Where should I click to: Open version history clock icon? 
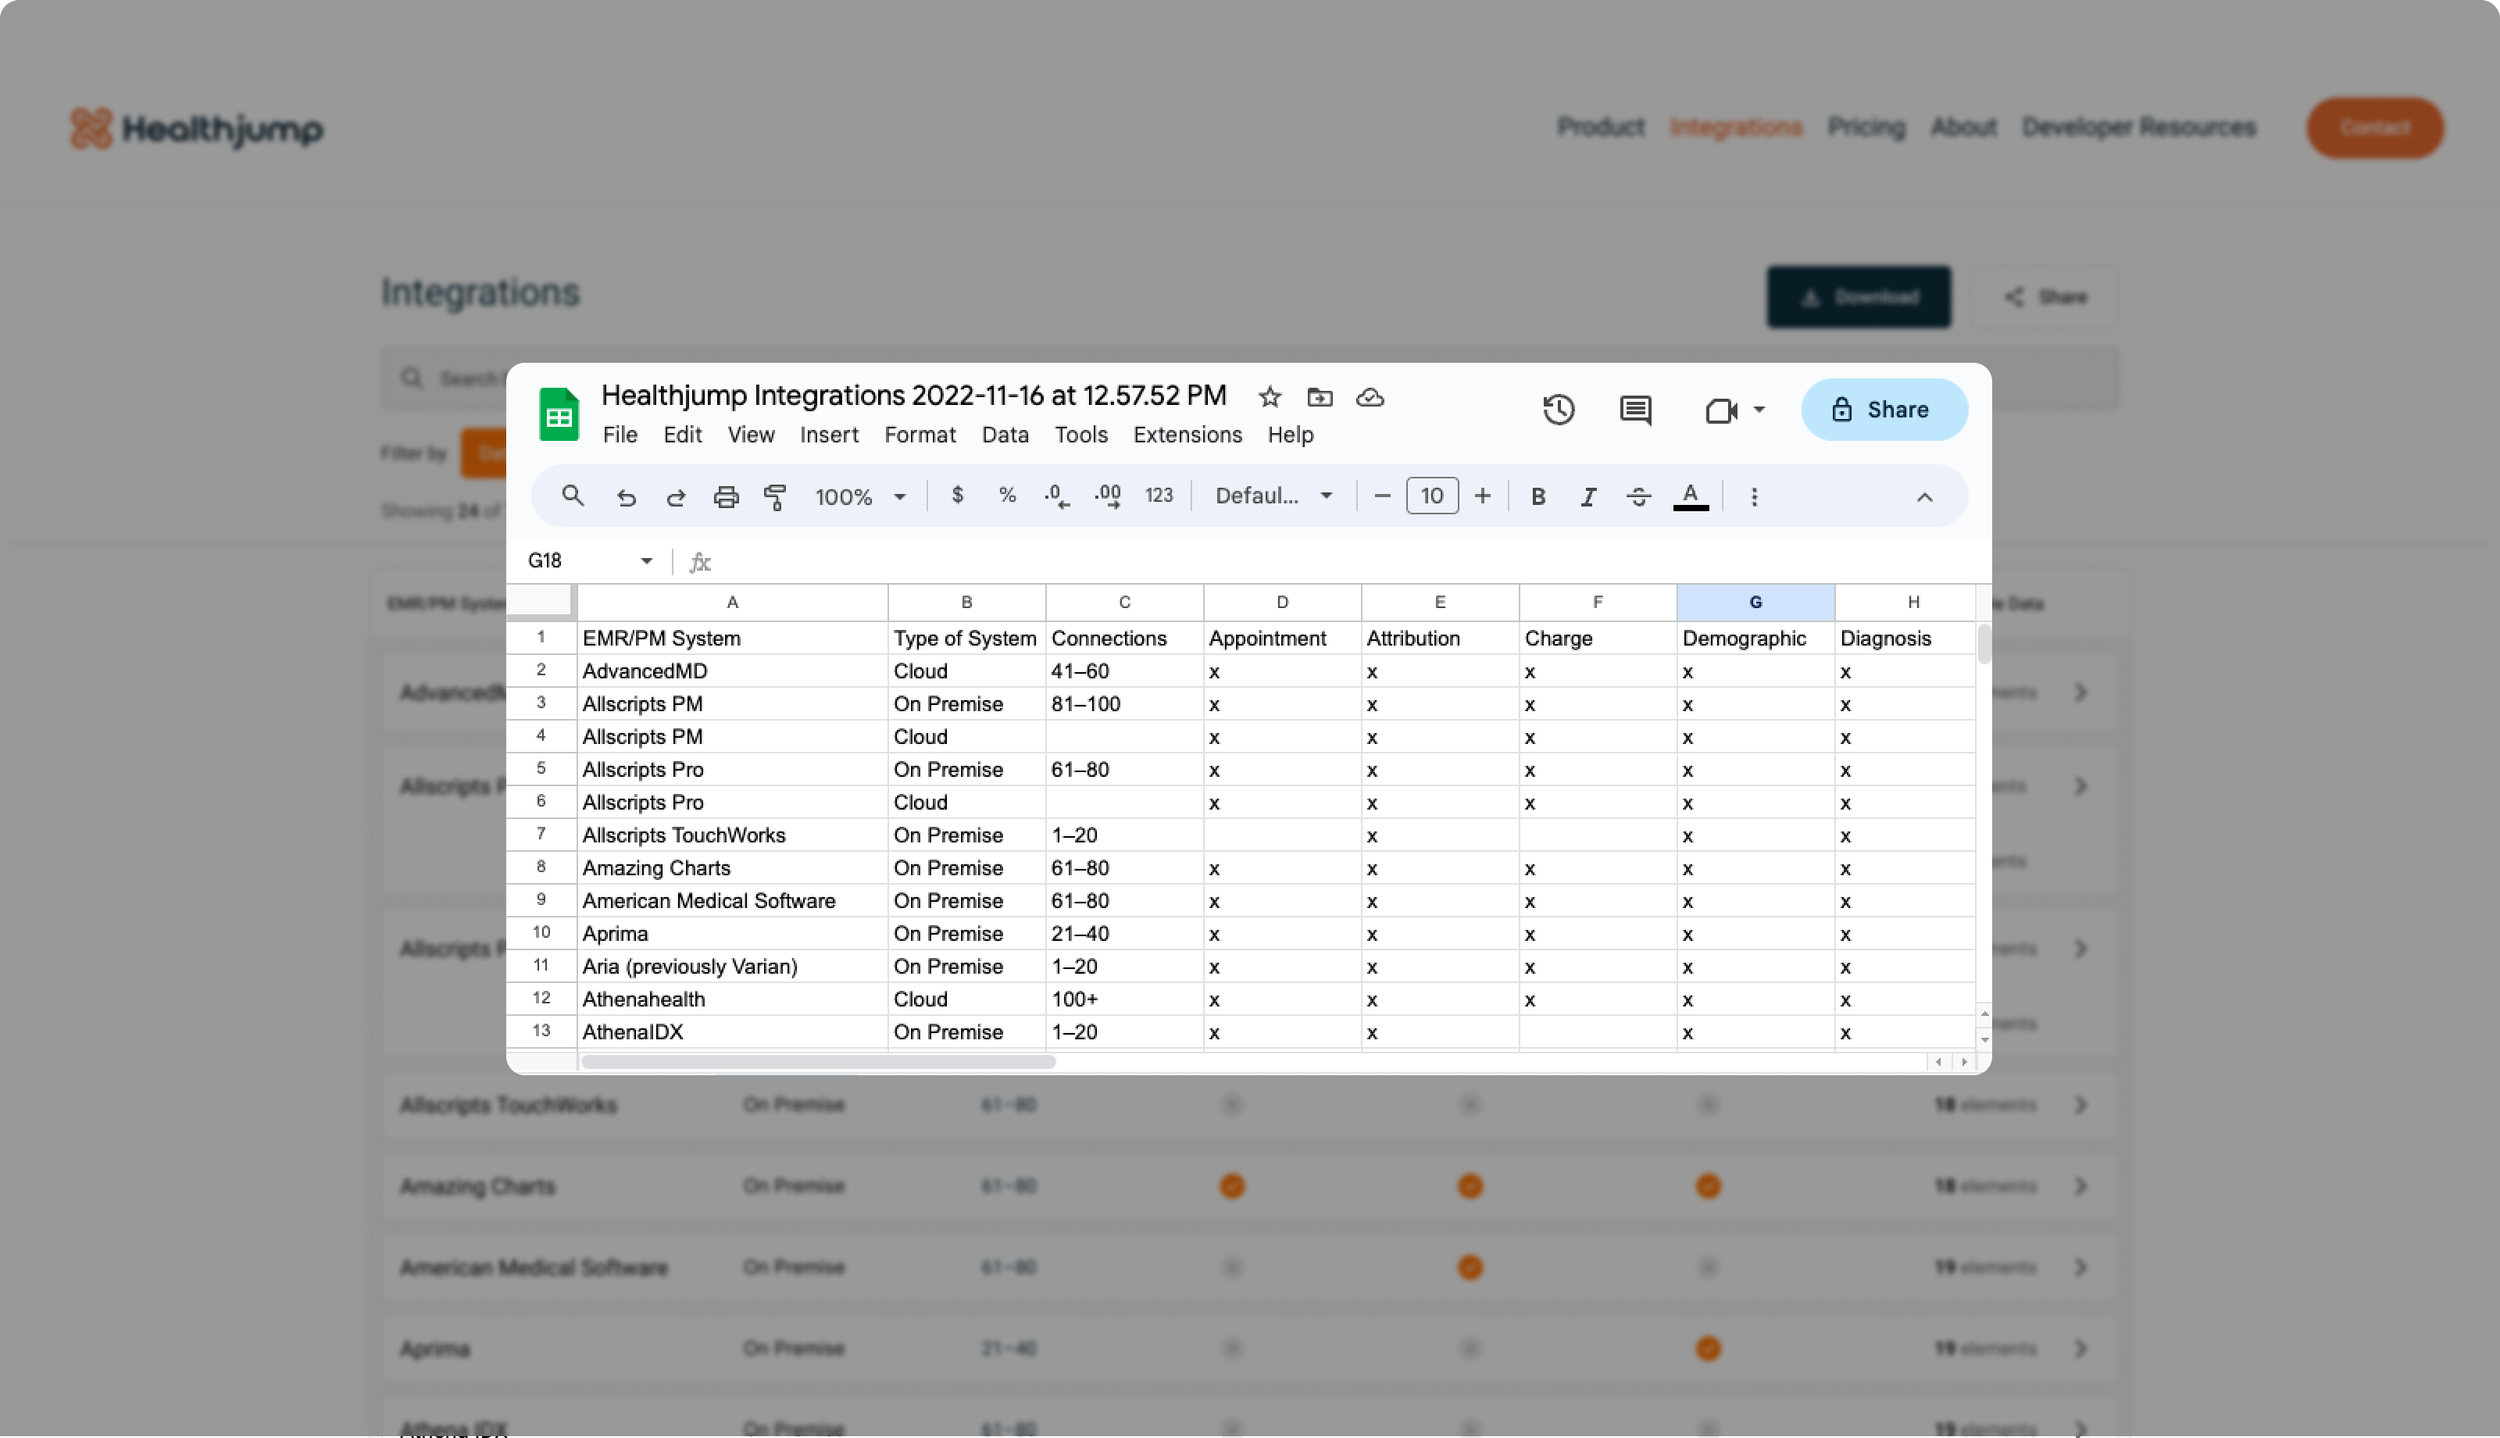tap(1558, 409)
